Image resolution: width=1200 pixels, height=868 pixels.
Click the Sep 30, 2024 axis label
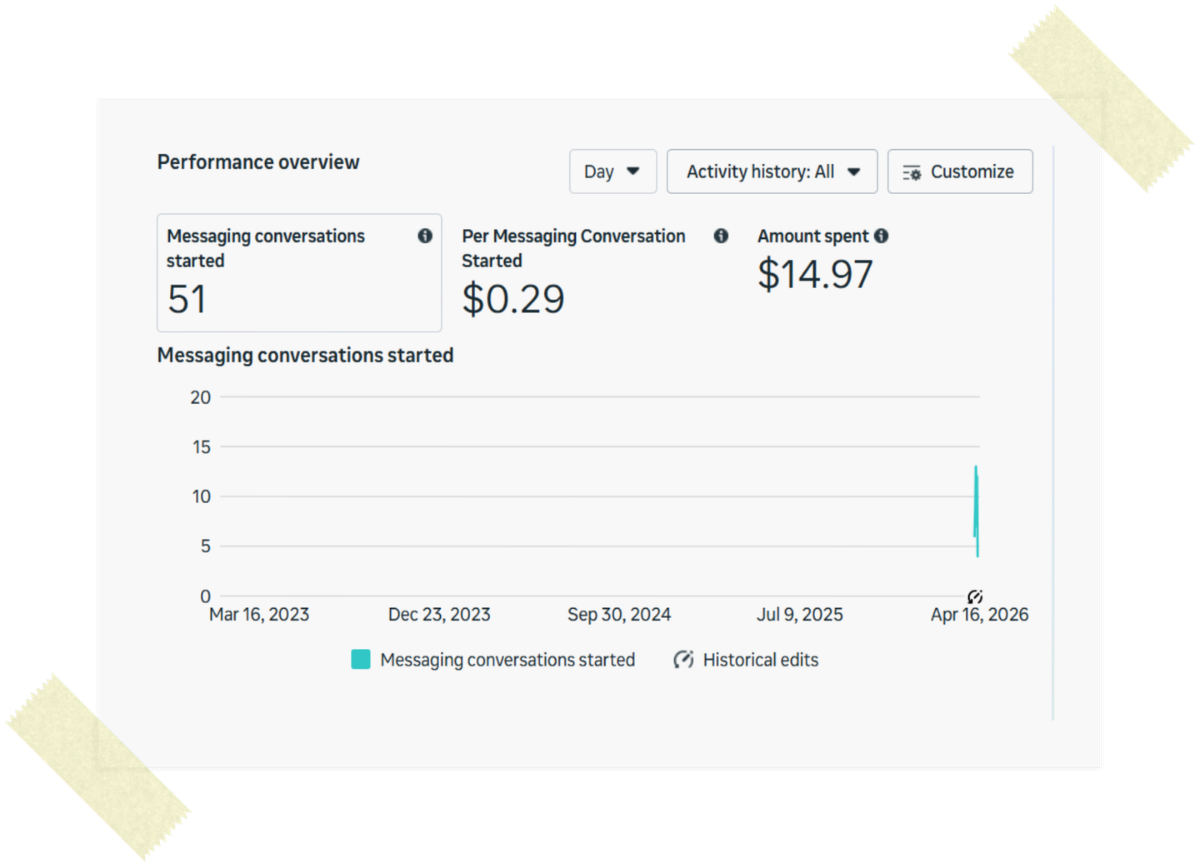[619, 615]
